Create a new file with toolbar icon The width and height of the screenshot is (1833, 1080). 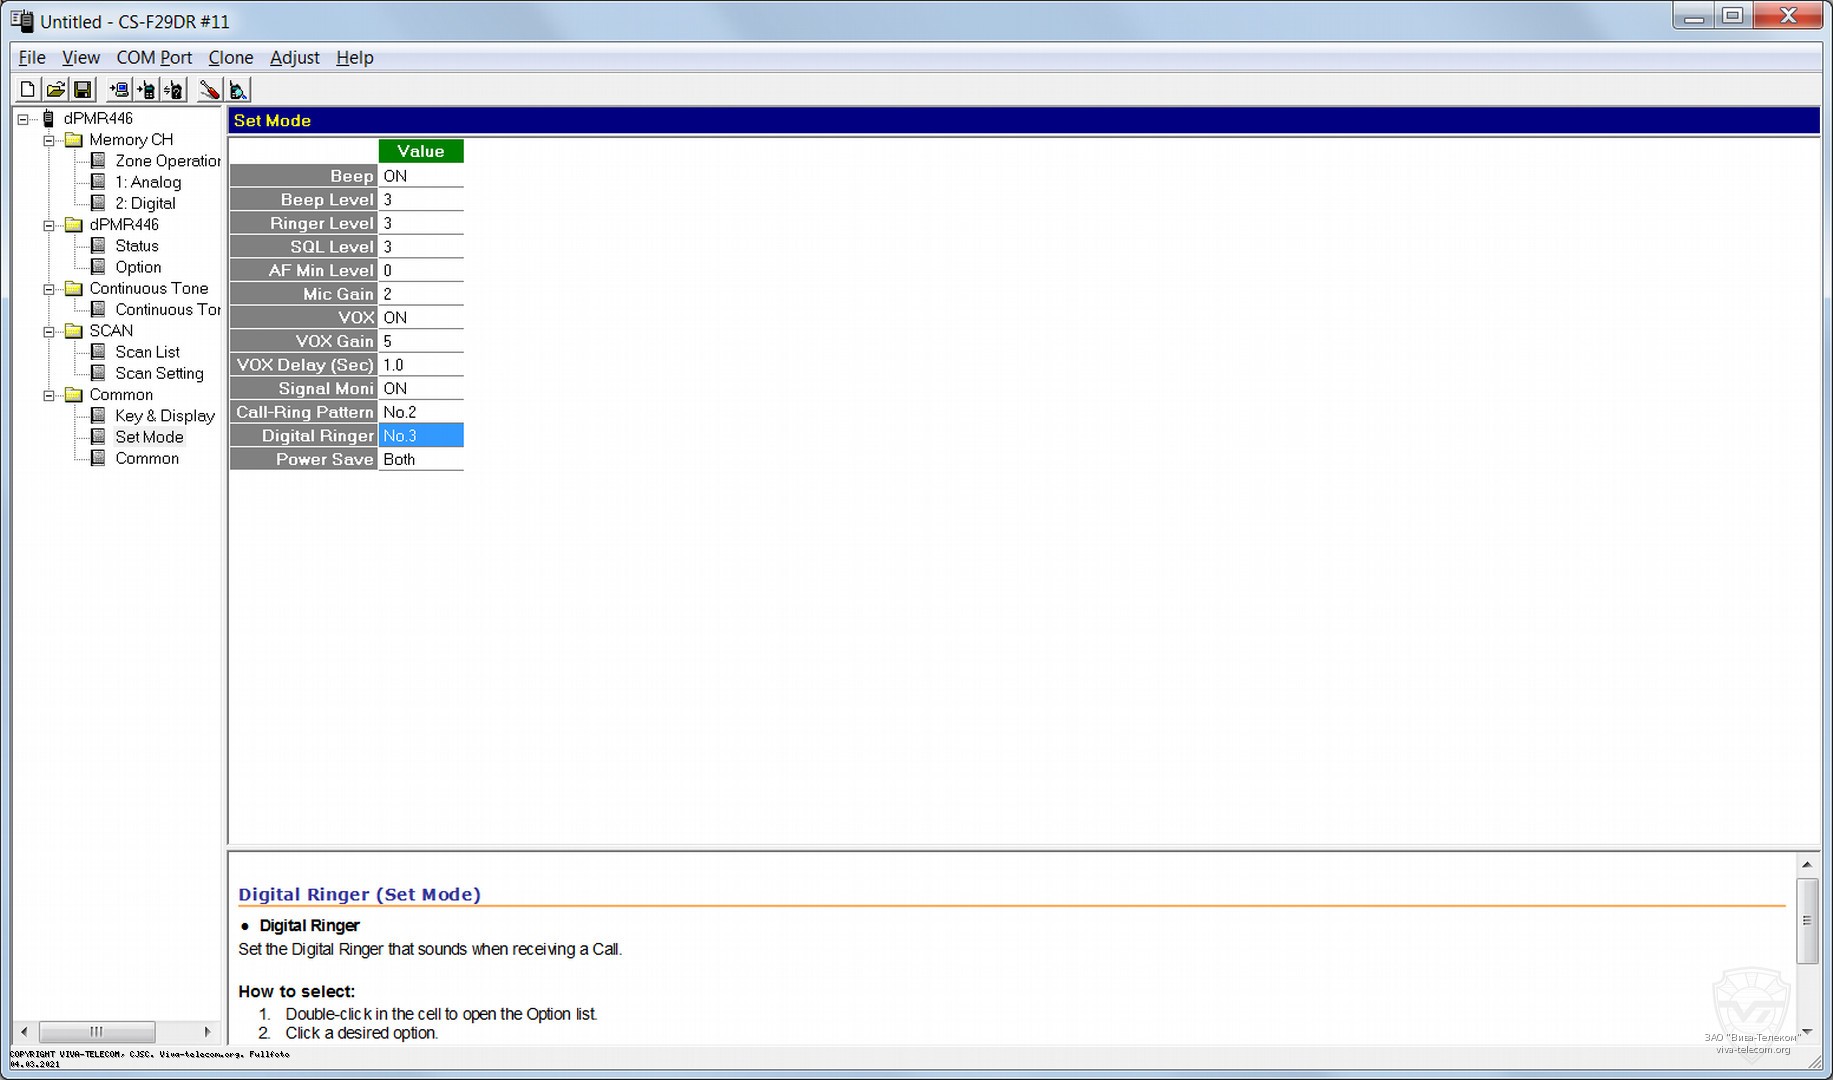[x=28, y=90]
